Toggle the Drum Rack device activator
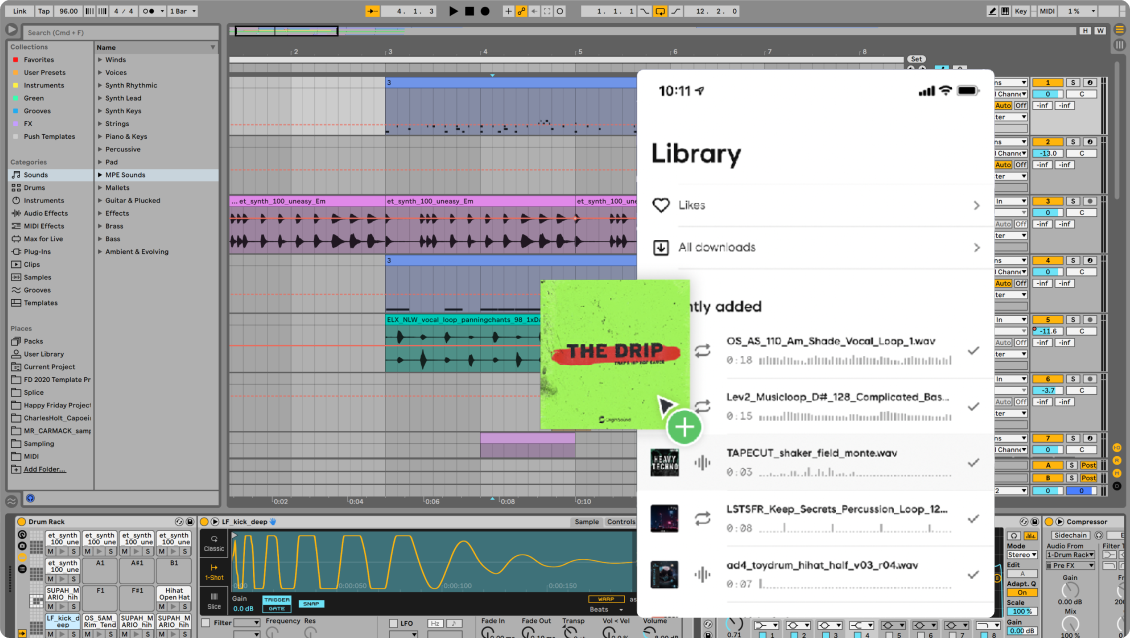Viewport: 1130px width, 638px height. tap(22, 521)
